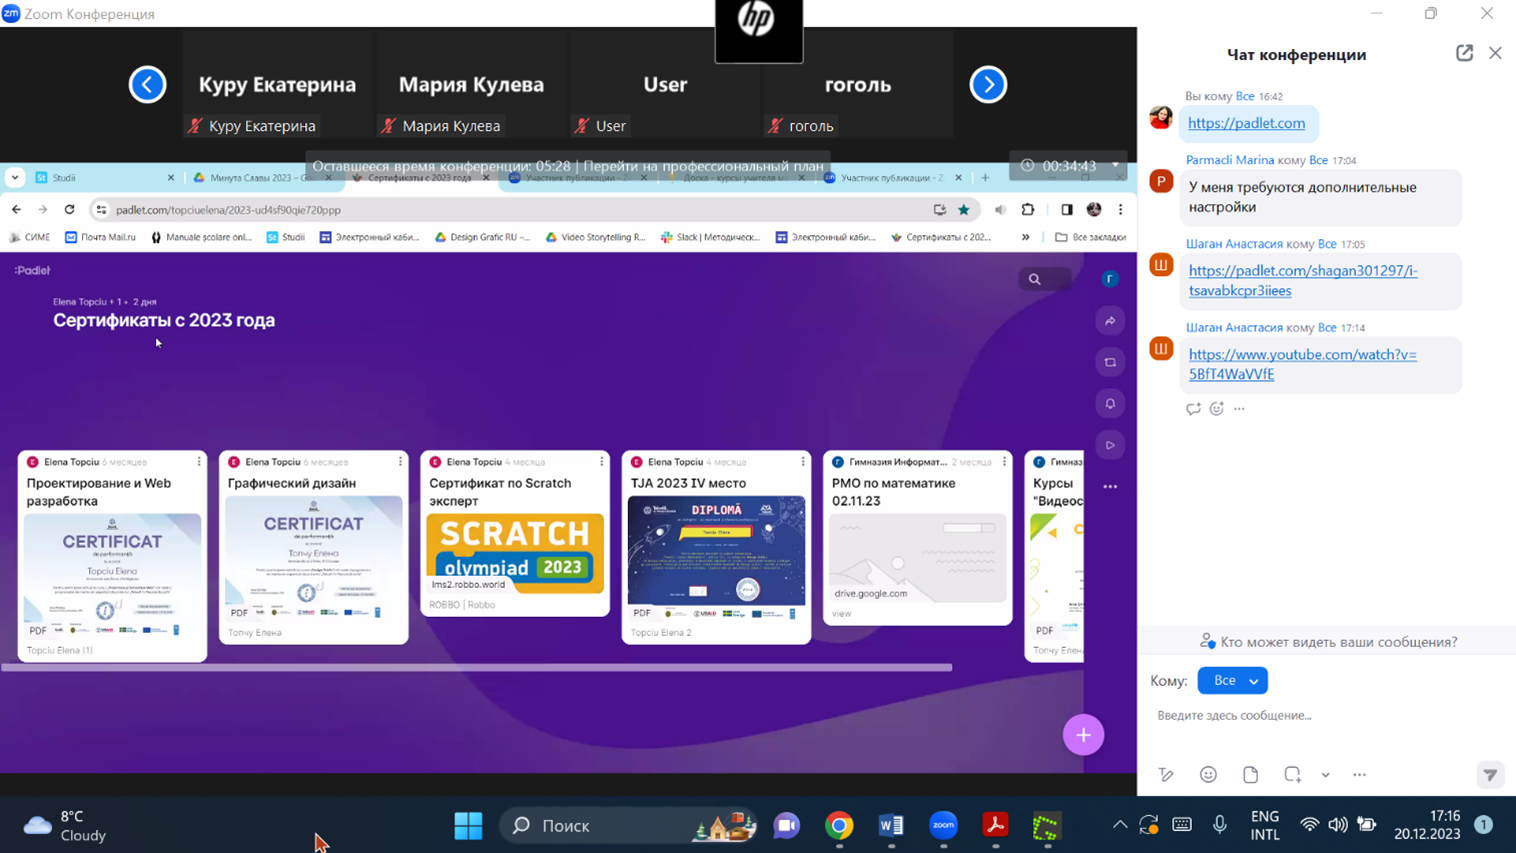
Task: Click the chat format text icon
Action: coord(1166,775)
